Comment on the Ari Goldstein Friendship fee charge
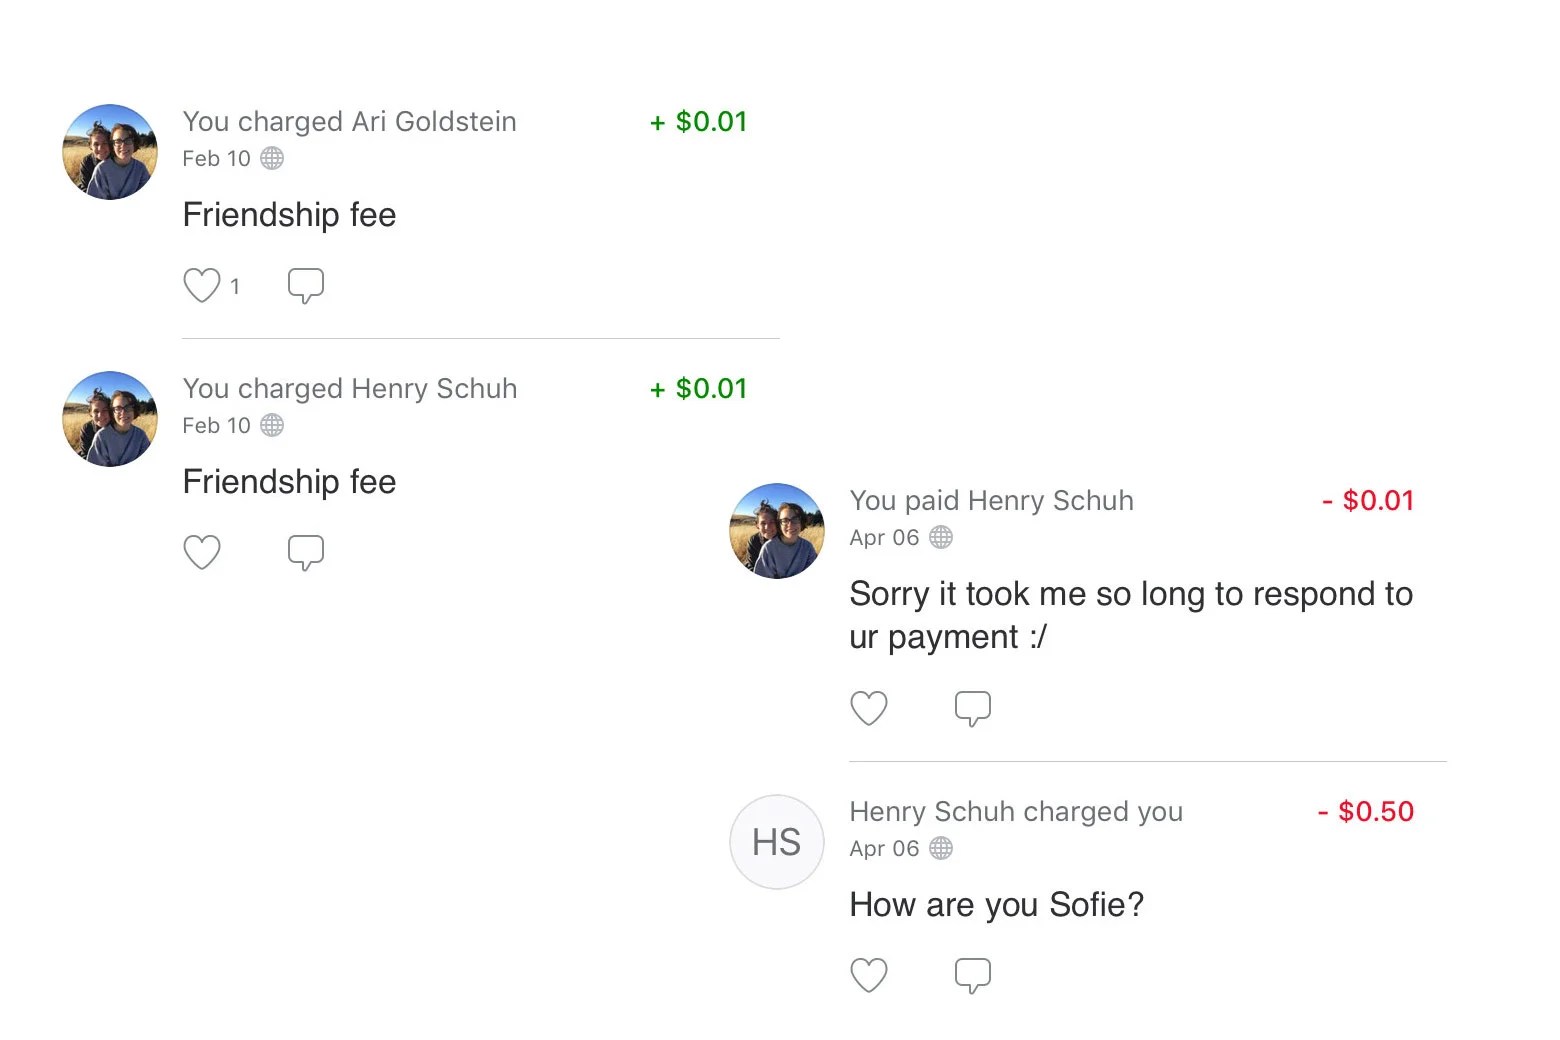Viewport: 1560px width, 1040px height. click(305, 286)
